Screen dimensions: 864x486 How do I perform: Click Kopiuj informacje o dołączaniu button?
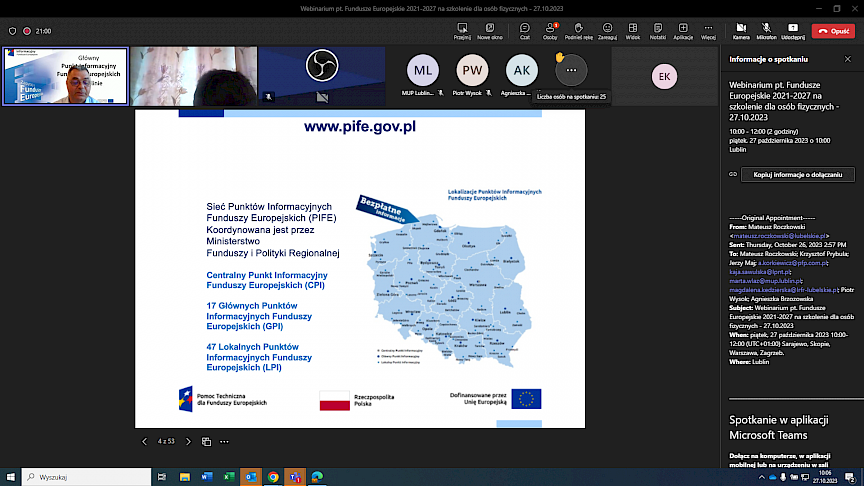(x=797, y=175)
